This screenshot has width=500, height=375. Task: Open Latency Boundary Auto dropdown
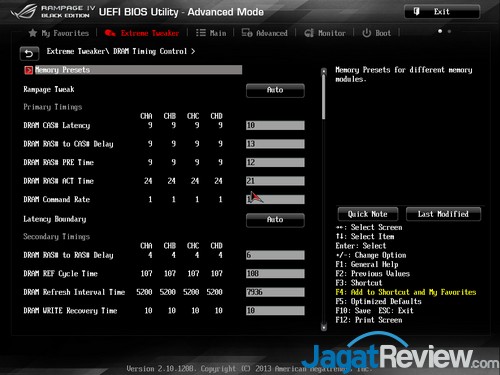click(275, 220)
